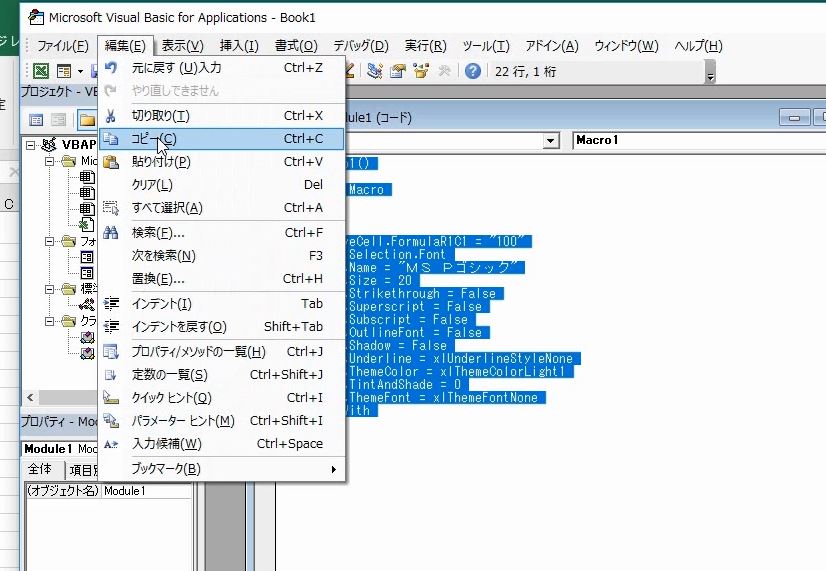Click the Toolbox wrench toolbar icon
This screenshot has width=826, height=571.
pyautogui.click(x=444, y=71)
